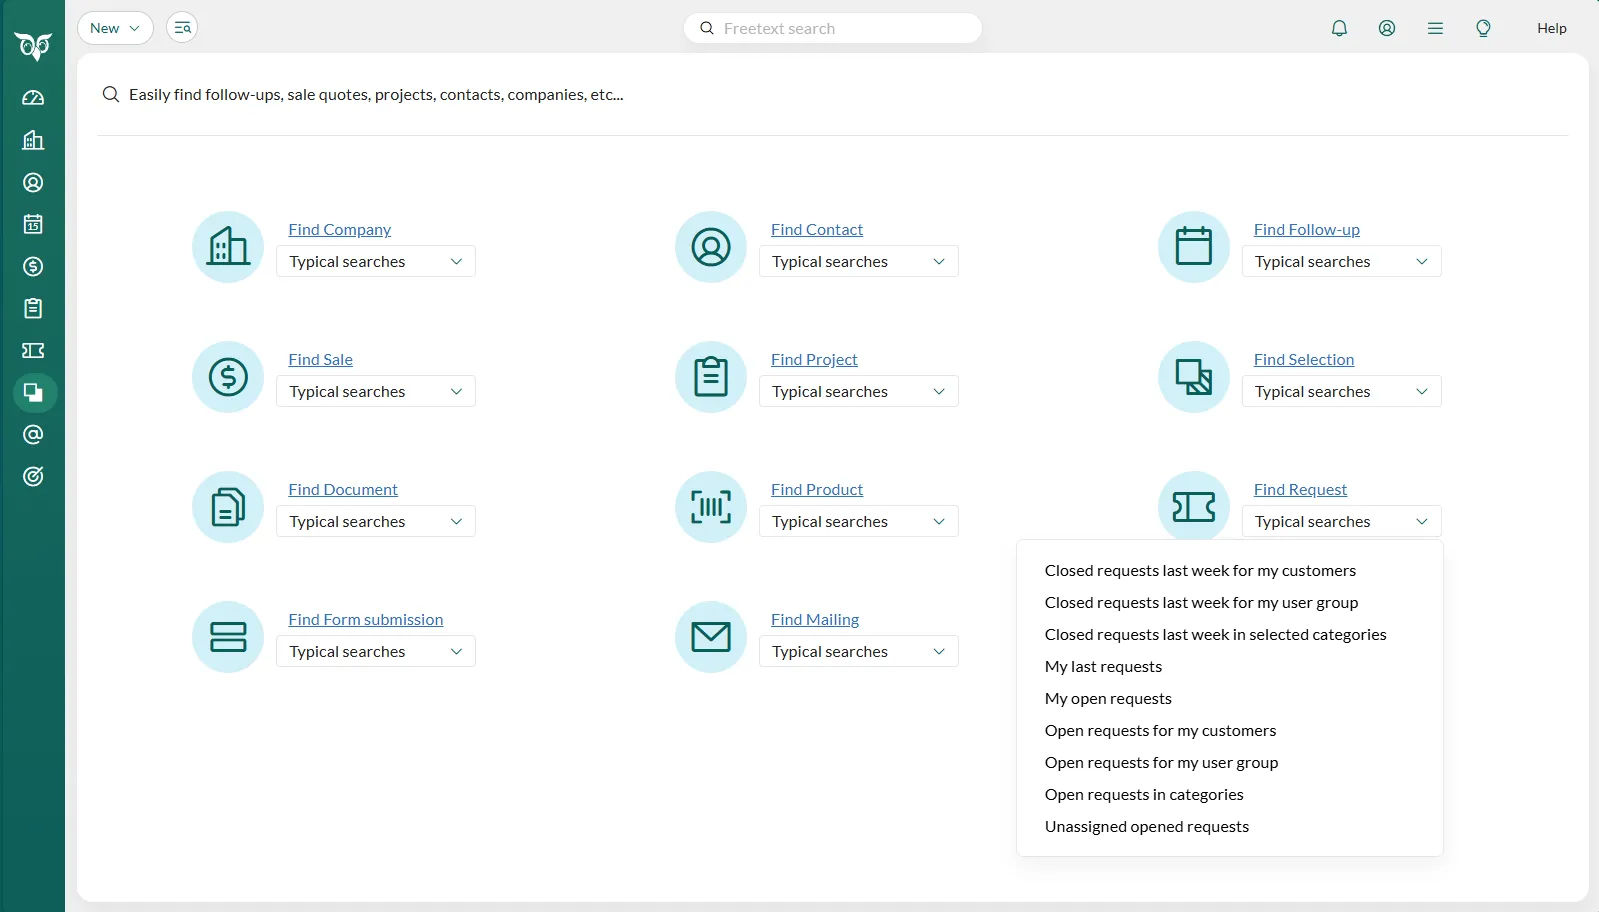Click the Find Document link
Screen dimensions: 1599x912
point(343,489)
